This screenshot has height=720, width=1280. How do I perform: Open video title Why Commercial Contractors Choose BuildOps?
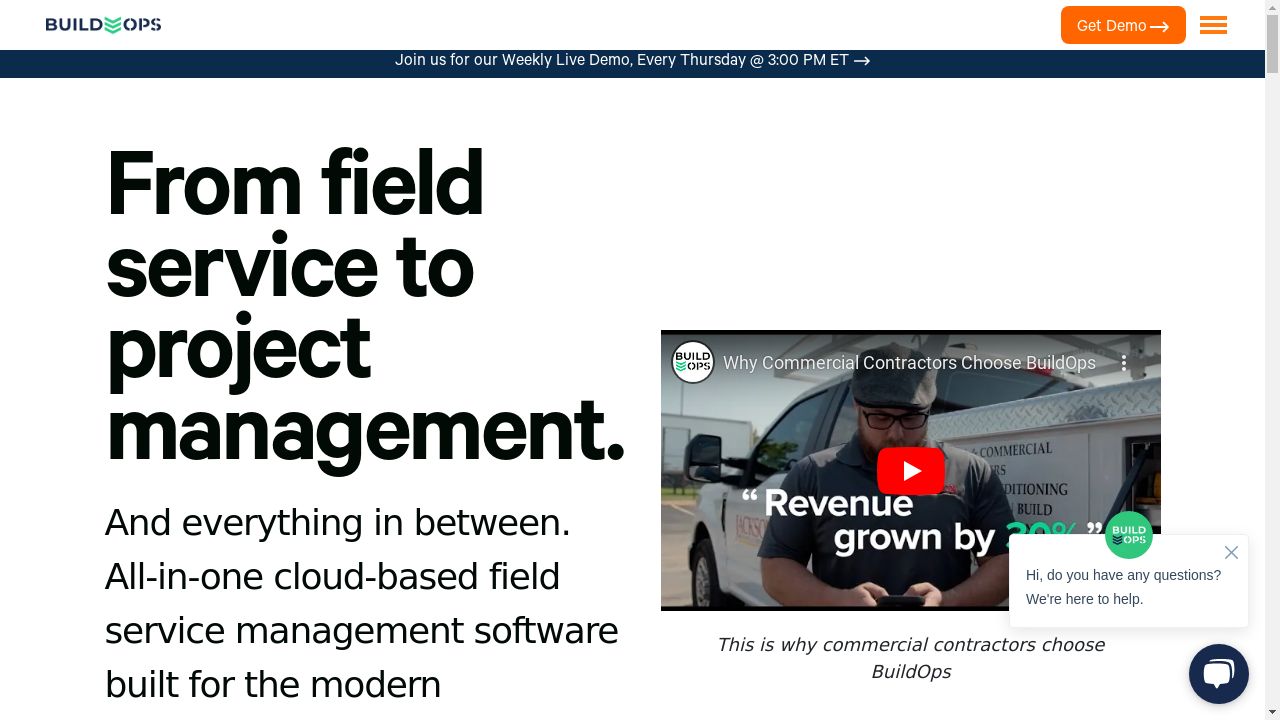pyautogui.click(x=909, y=363)
